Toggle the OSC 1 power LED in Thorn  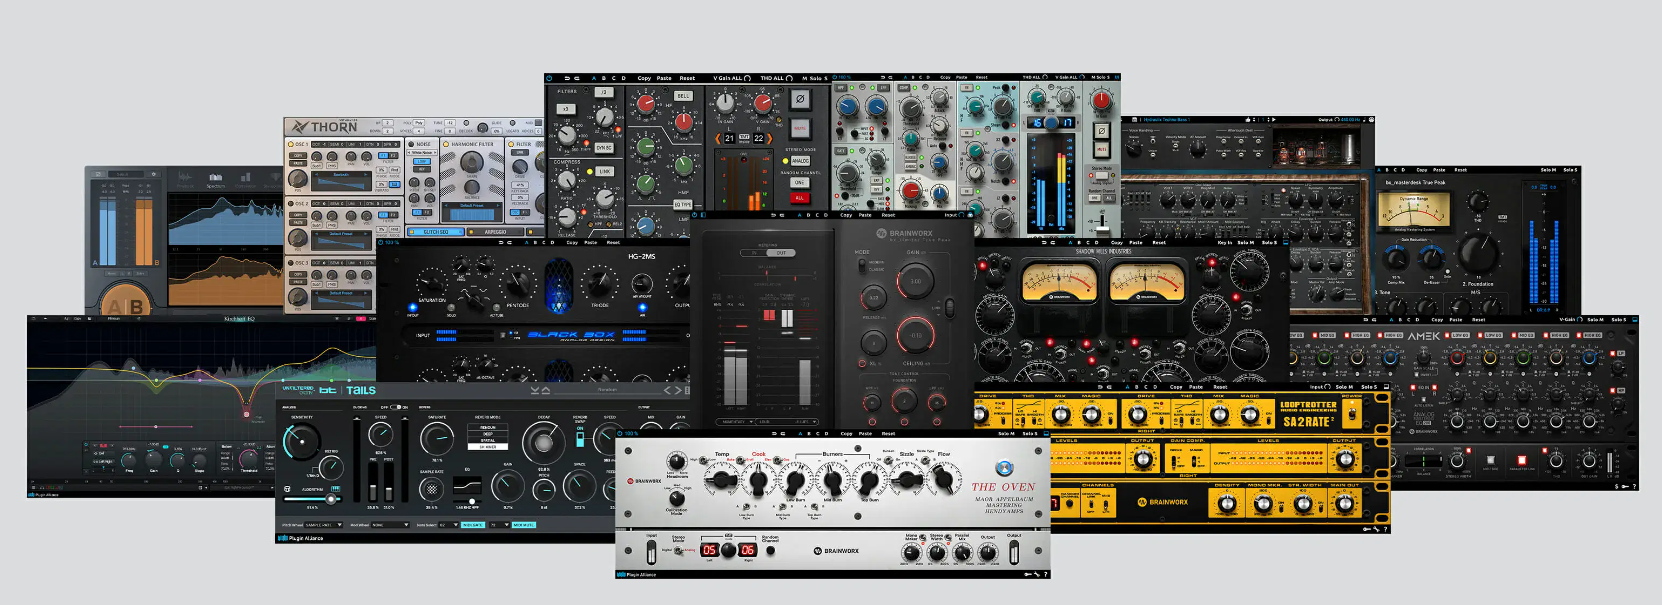pos(290,144)
